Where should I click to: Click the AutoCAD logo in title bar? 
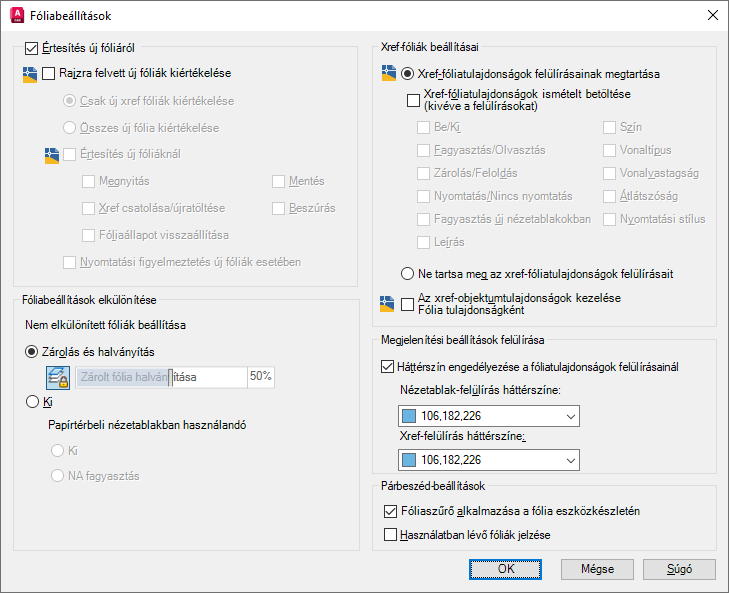pos(17,15)
